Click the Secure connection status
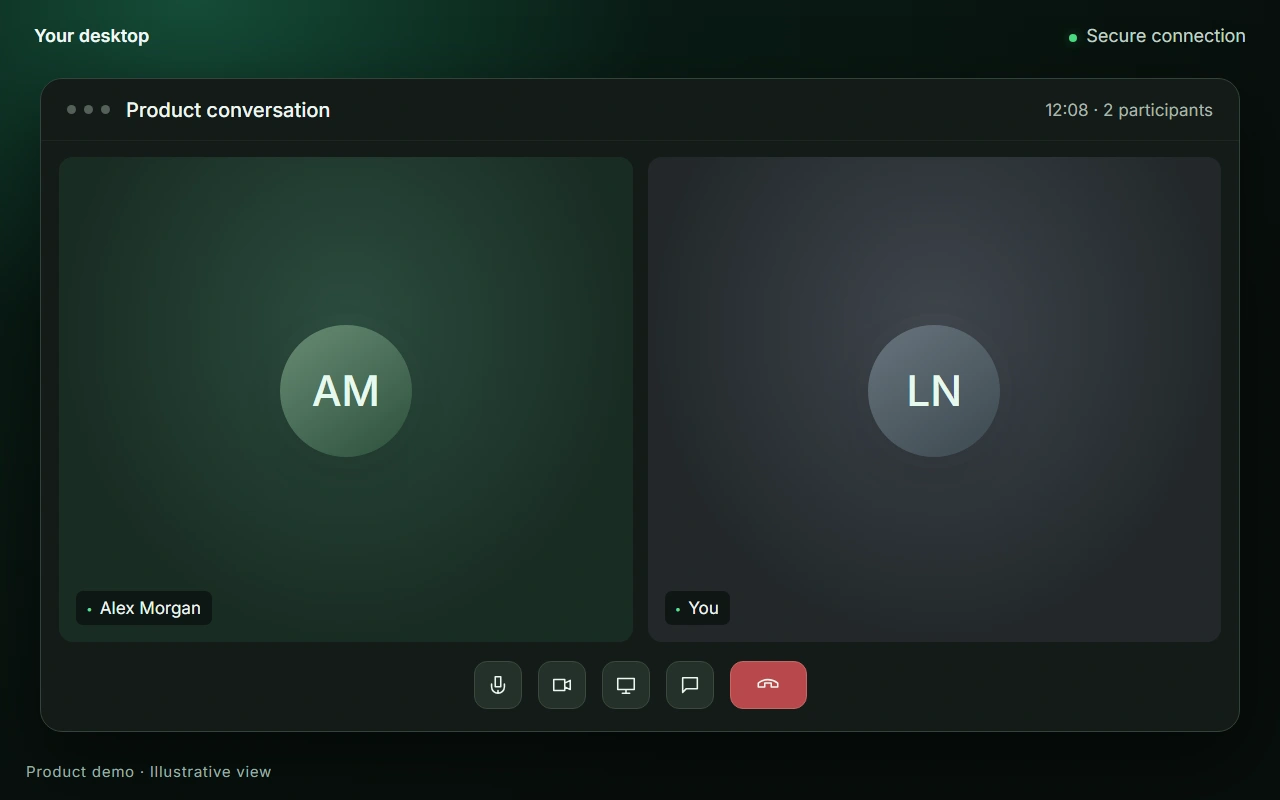Viewport: 1280px width, 800px height. tap(1157, 36)
